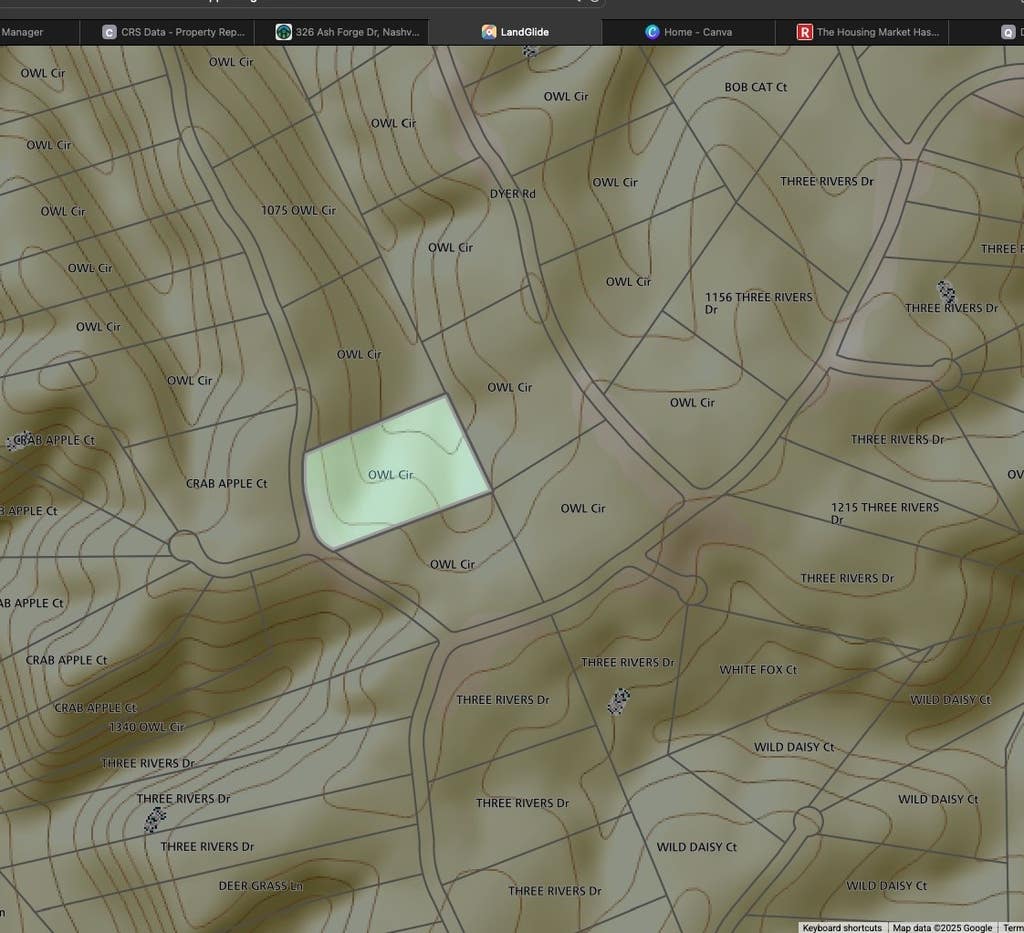Click Map data ©2025 Google attribution
The width and height of the screenshot is (1024, 933).
point(942,927)
